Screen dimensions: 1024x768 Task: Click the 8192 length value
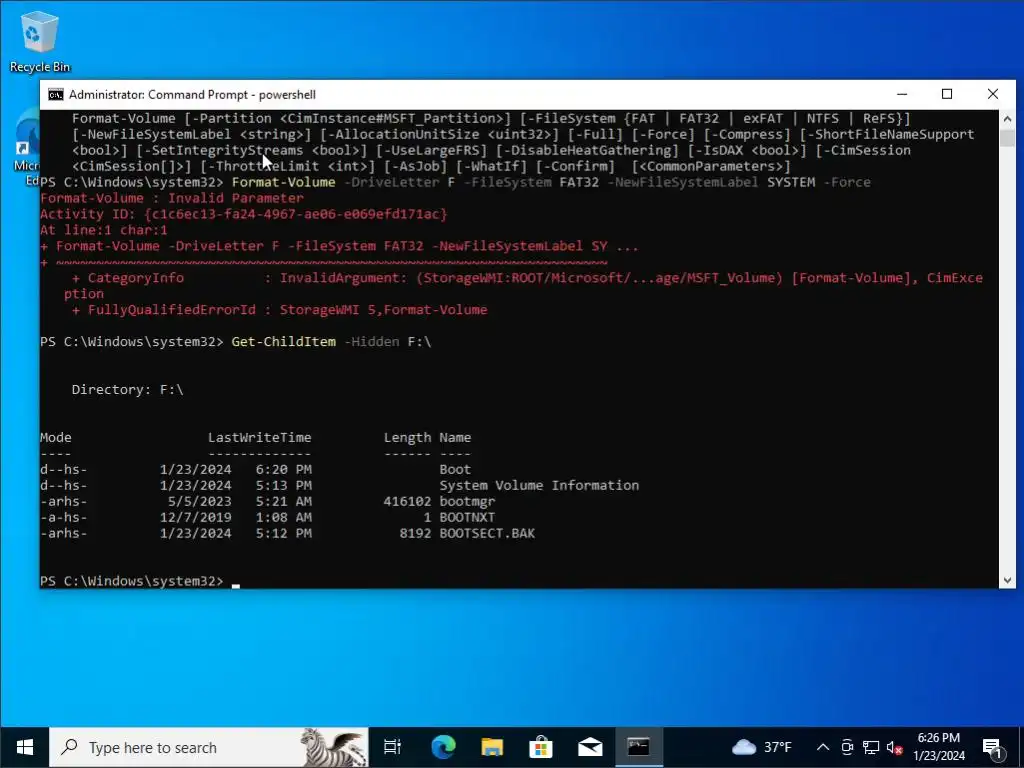415,533
